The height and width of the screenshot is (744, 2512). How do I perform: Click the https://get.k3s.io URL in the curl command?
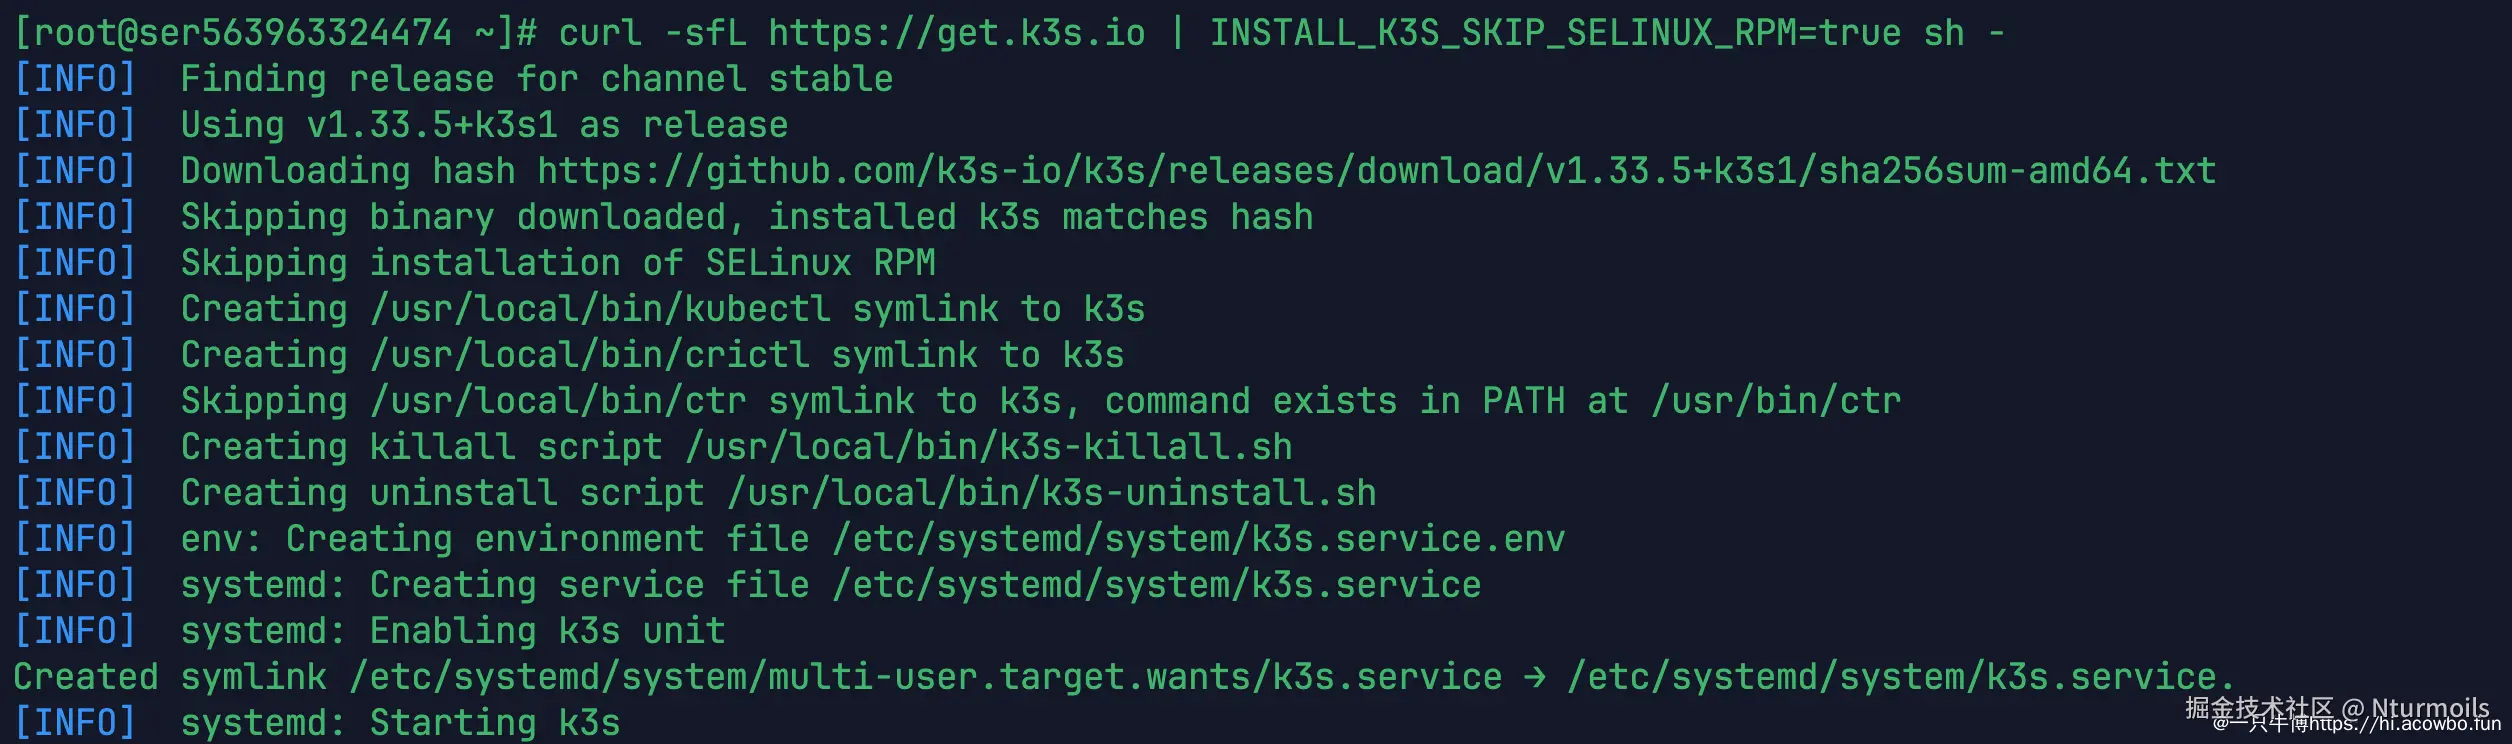pos(956,33)
